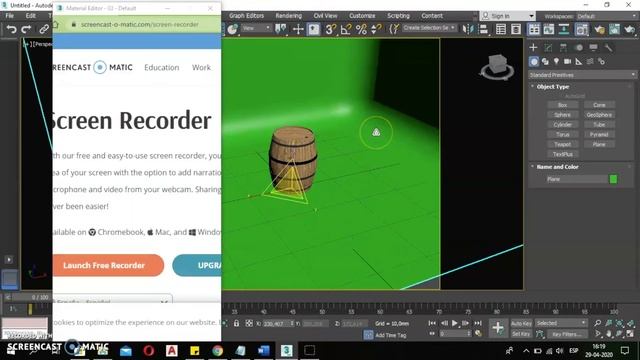The height and width of the screenshot is (360, 640).
Task: Click the Teapot primitive button
Action: click(562, 144)
